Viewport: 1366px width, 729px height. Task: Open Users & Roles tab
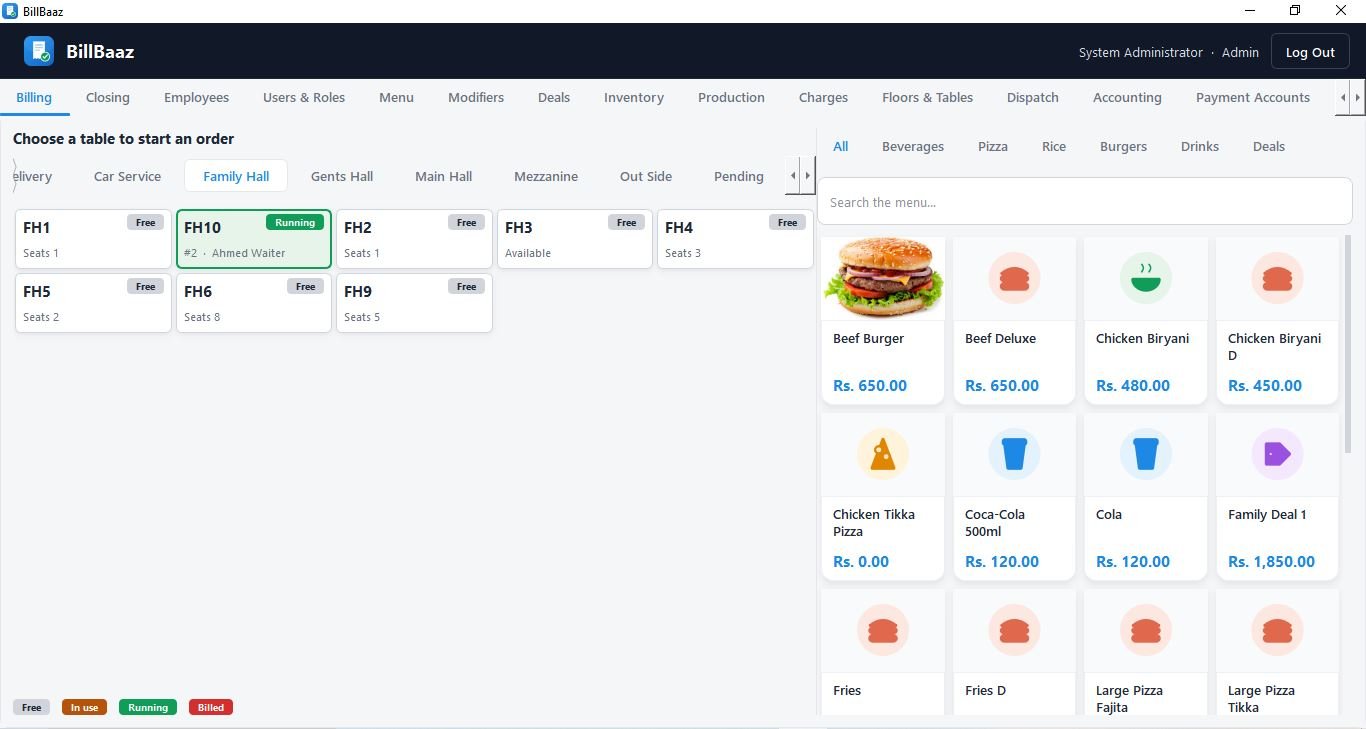coord(304,97)
